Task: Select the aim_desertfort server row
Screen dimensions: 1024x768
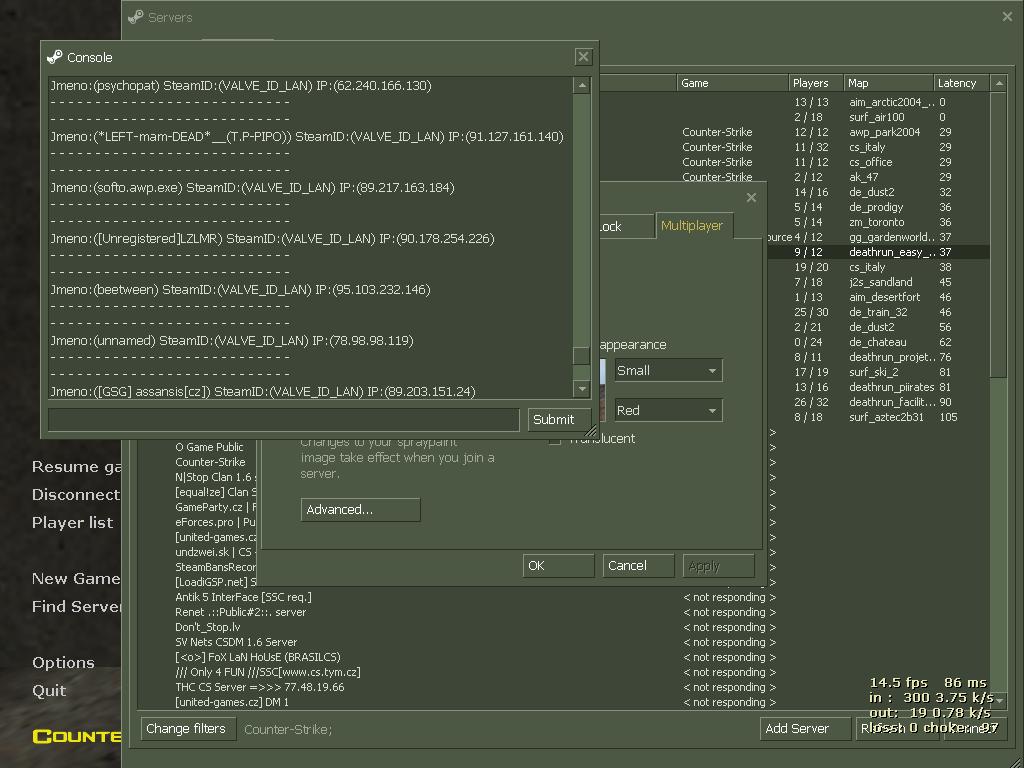Action: pos(878,297)
